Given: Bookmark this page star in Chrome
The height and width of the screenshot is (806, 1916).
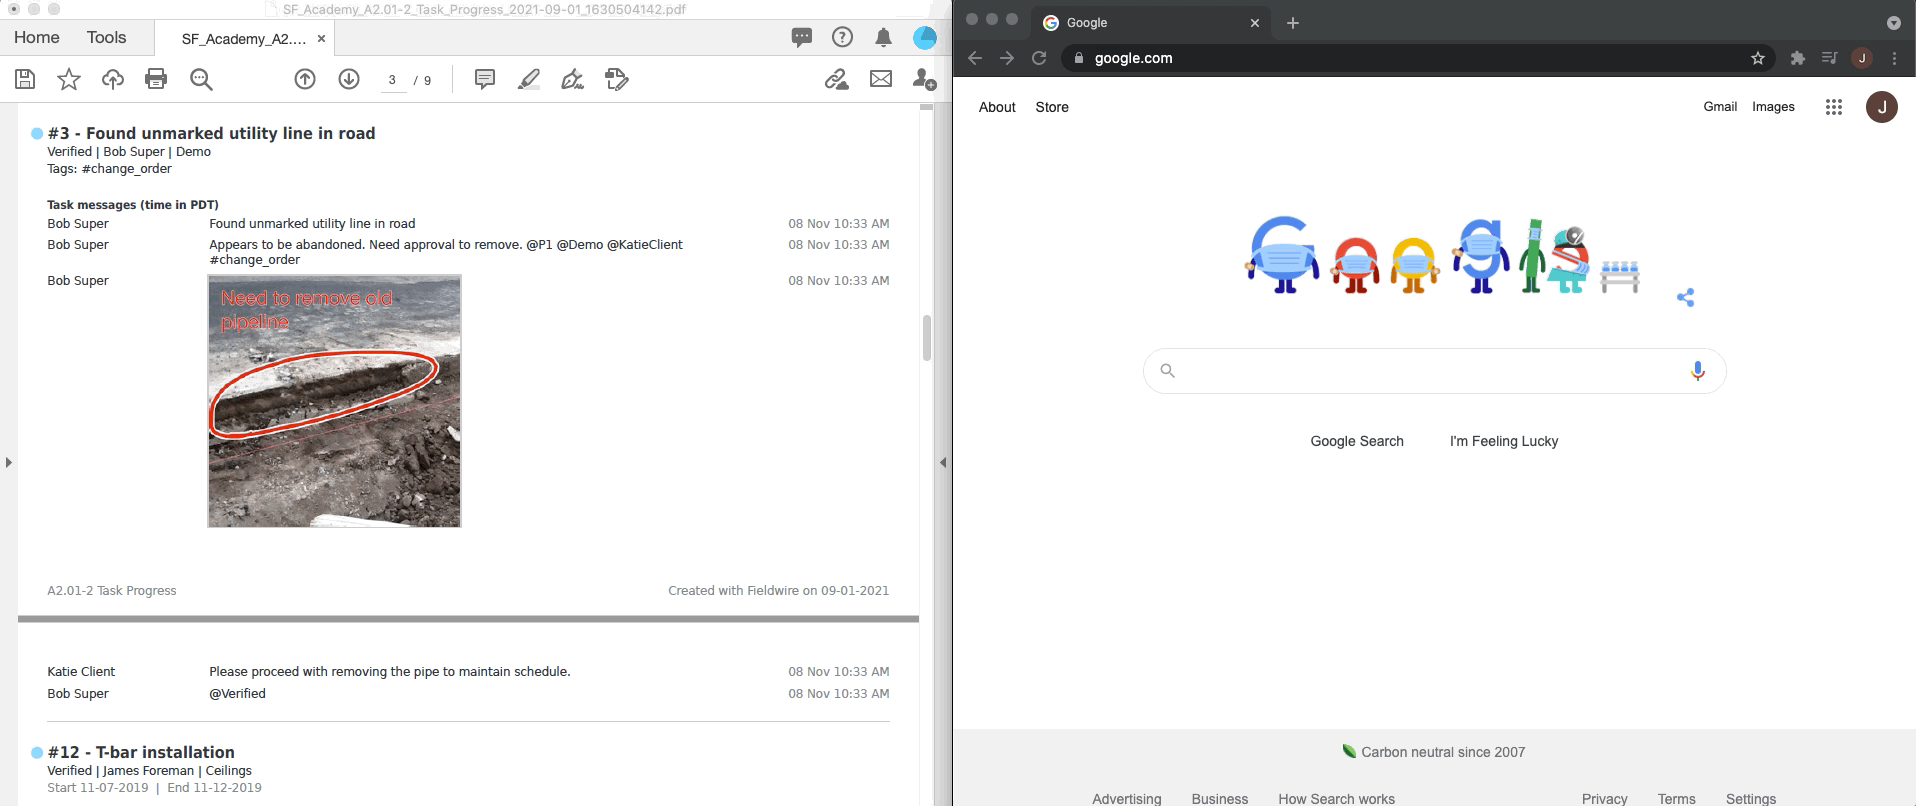Looking at the screenshot, I should 1758,58.
